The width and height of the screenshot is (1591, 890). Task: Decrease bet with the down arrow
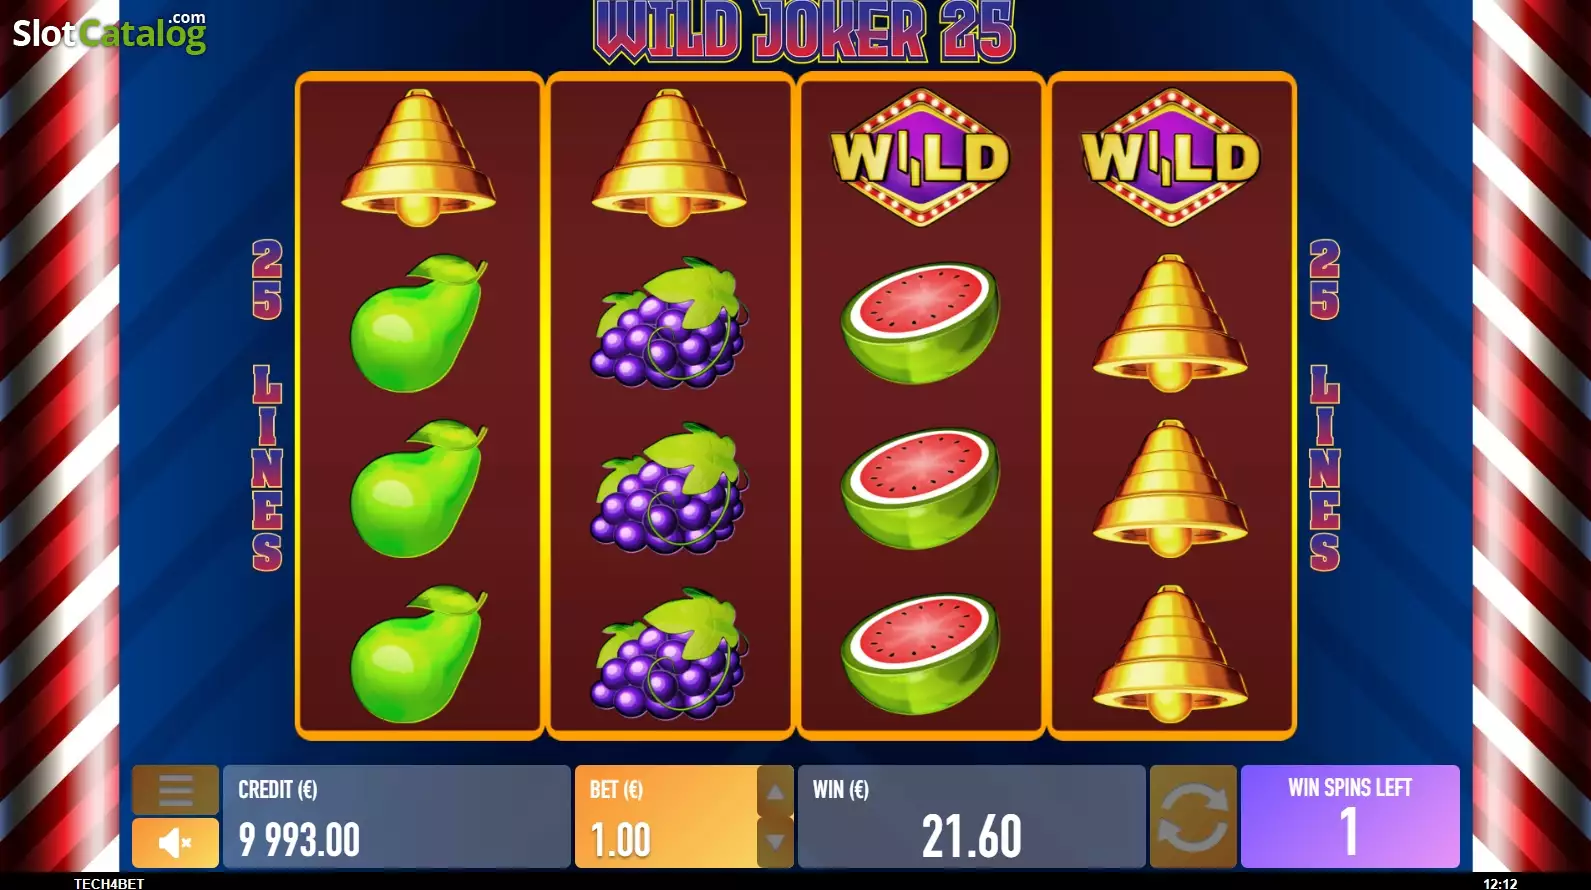point(775,843)
